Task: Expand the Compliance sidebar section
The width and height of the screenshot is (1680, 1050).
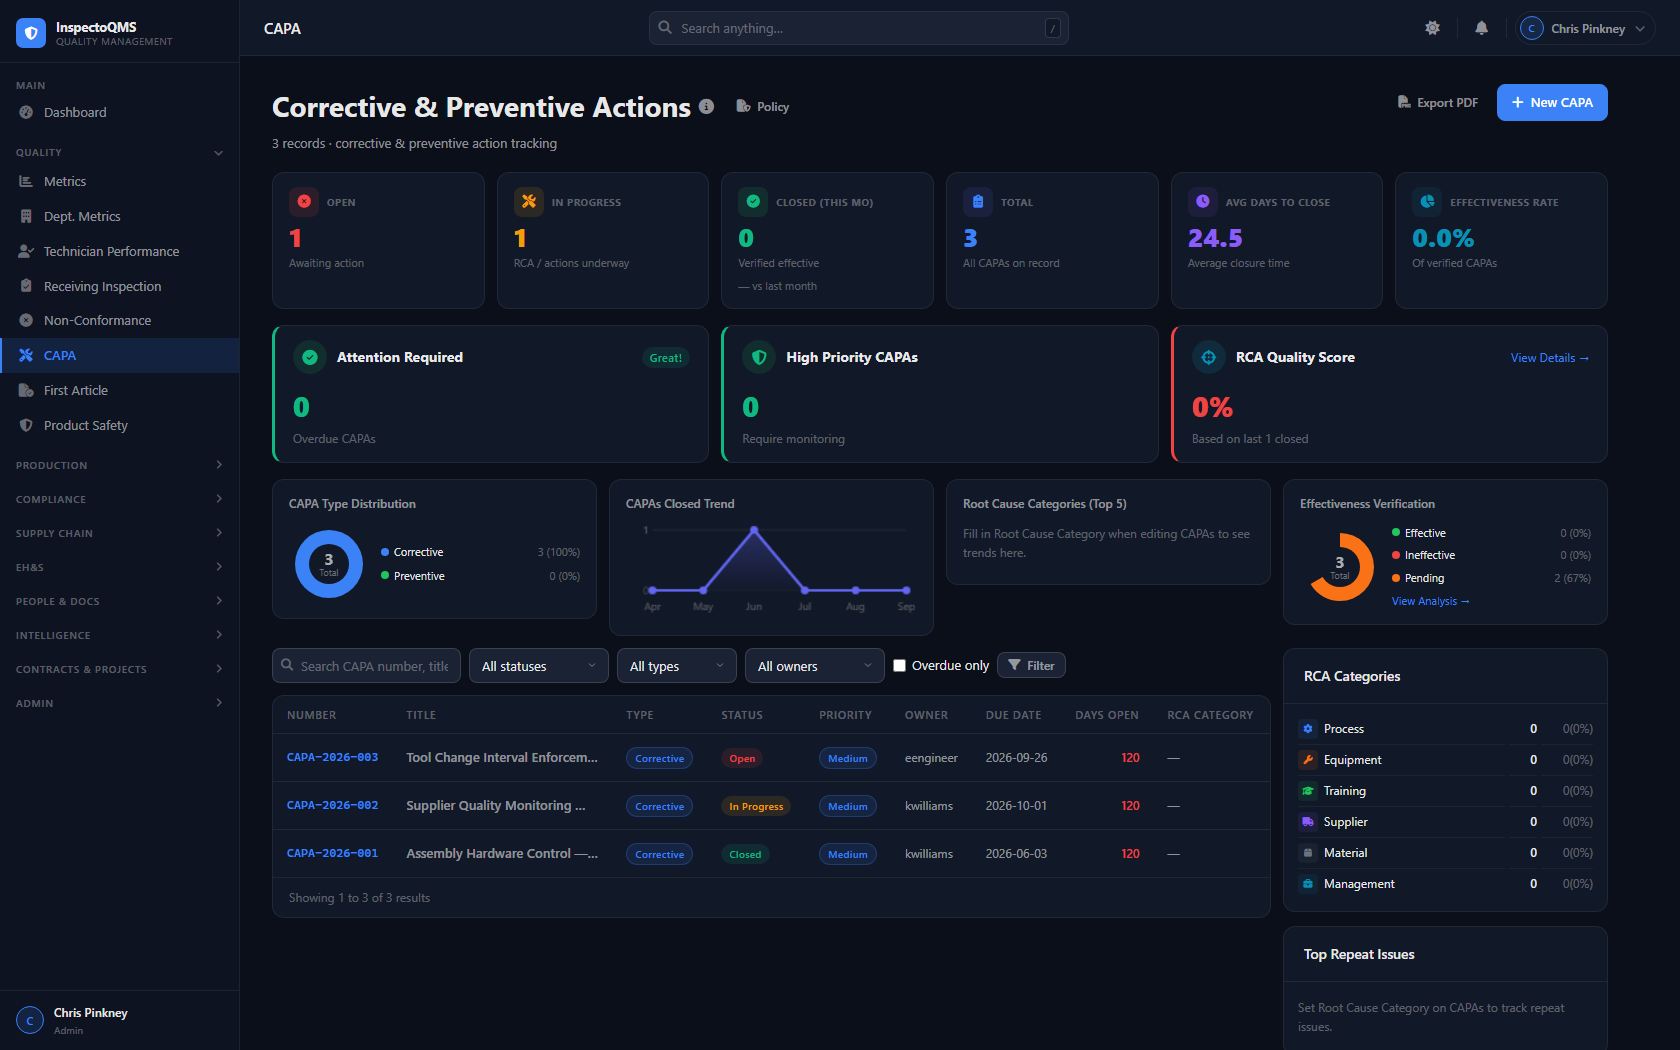Action: coord(119,499)
